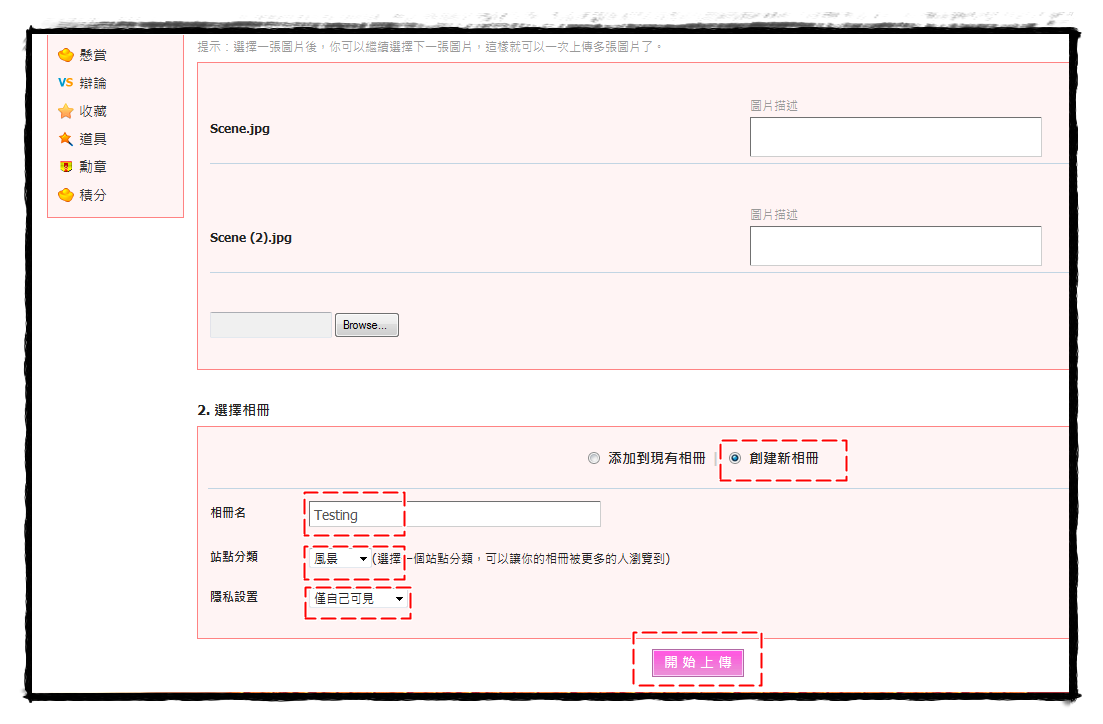Viewport: 1103px width, 724px height.
Task: Click the star icon beside 收藏
Action: pyautogui.click(x=66, y=111)
